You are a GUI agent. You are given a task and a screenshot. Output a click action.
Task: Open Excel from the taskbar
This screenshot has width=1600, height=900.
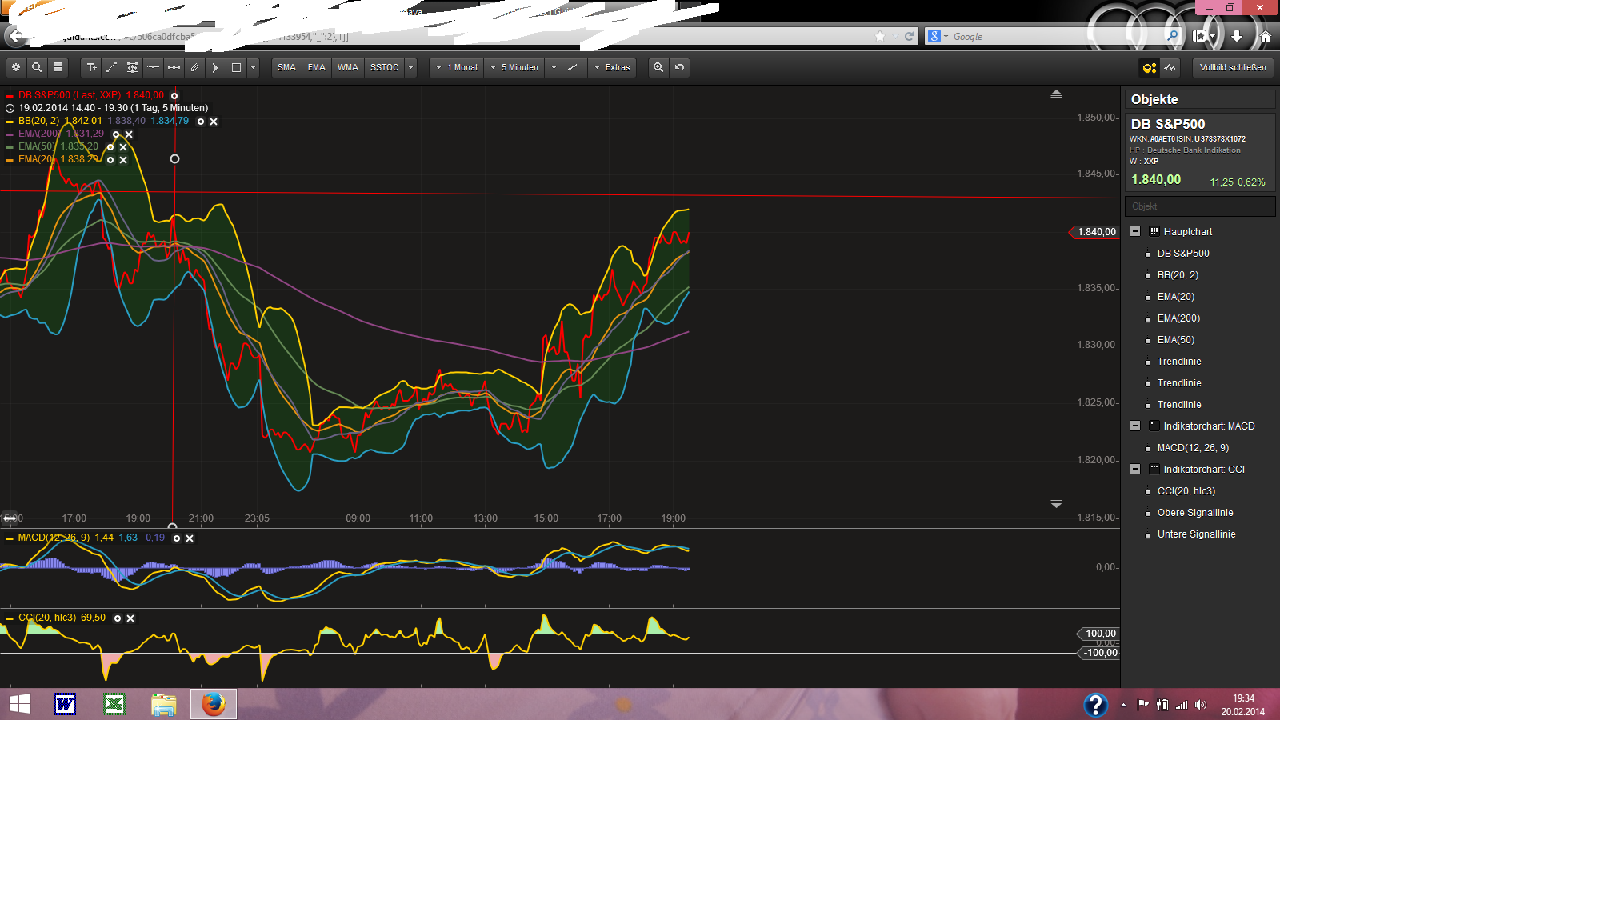coord(114,704)
